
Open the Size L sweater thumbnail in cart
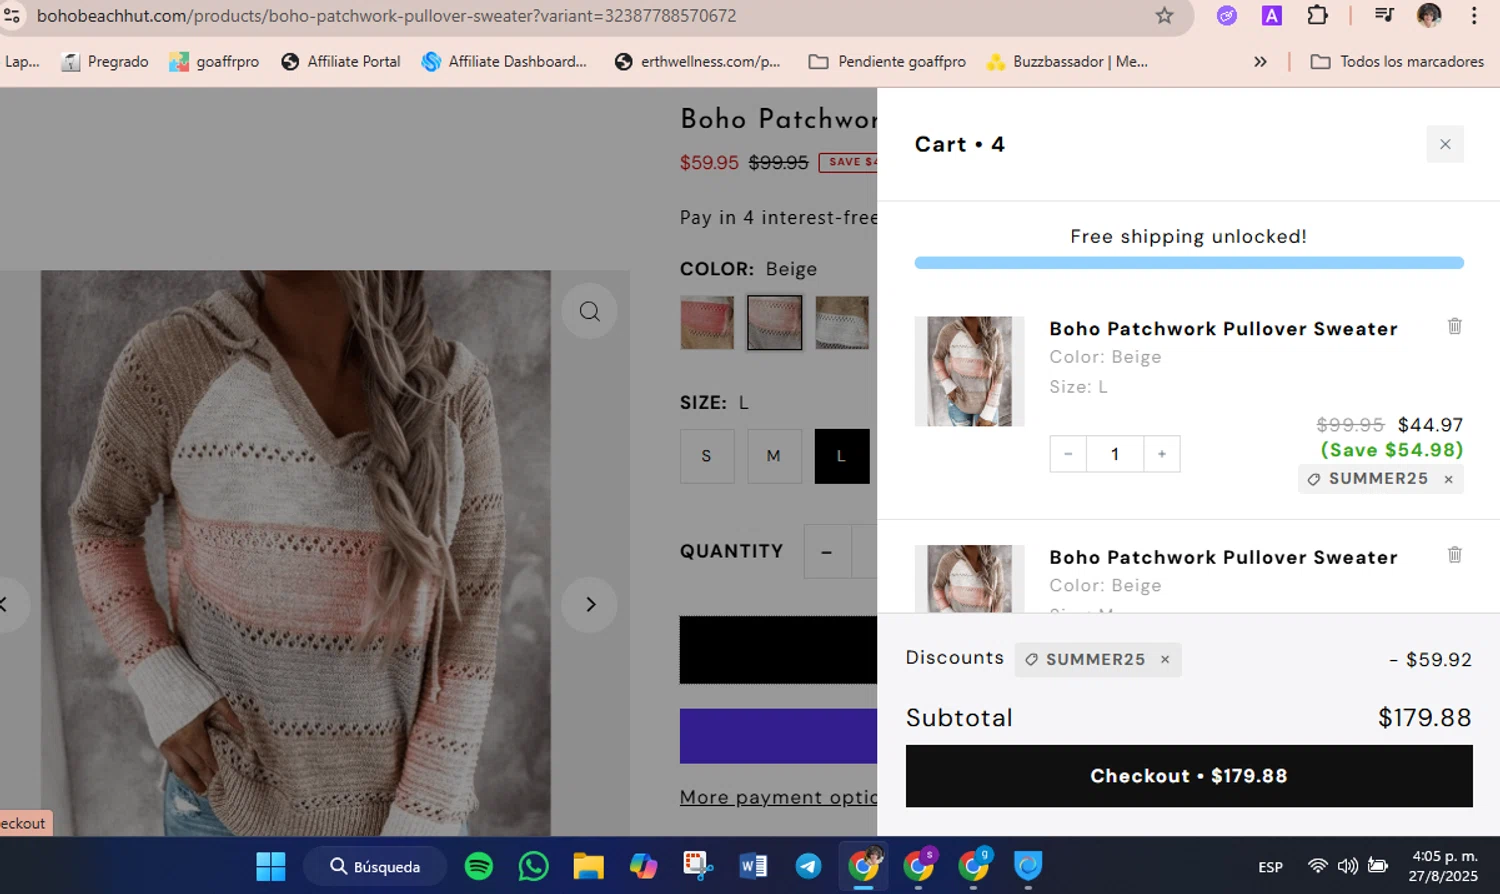click(969, 371)
